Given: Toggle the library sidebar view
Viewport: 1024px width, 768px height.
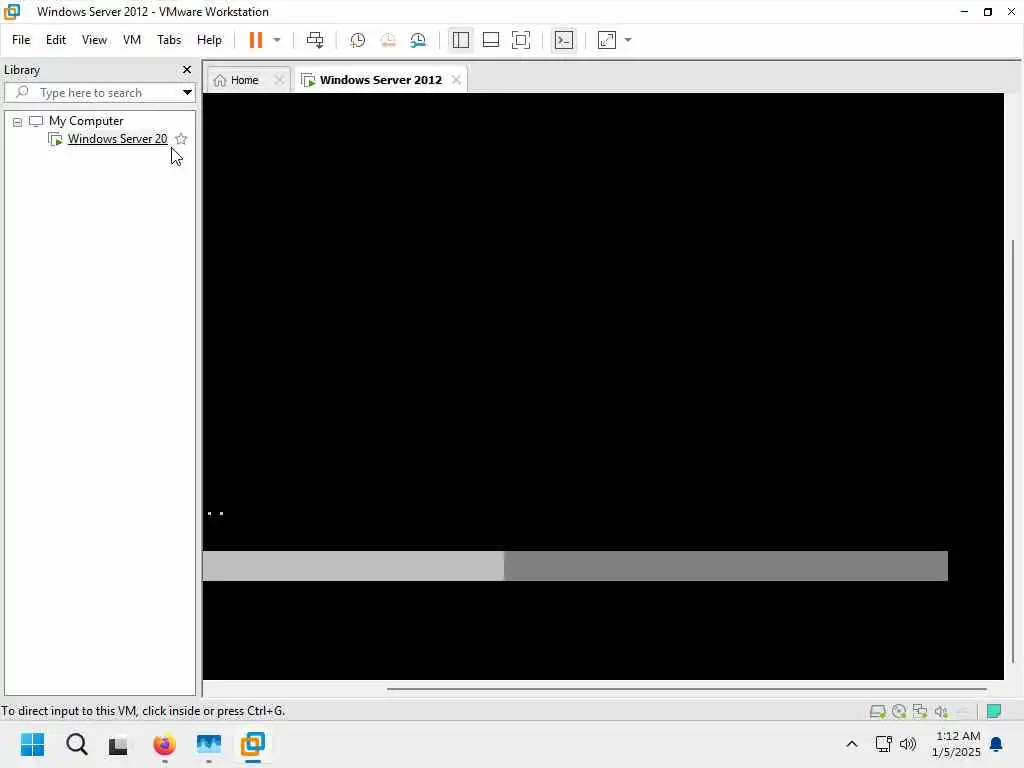Looking at the screenshot, I should tap(460, 40).
